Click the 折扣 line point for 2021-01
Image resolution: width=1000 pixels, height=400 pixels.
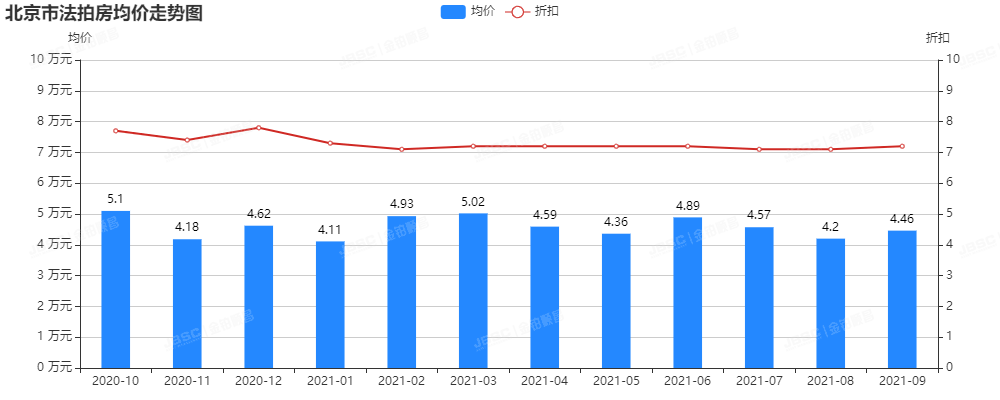tap(330, 143)
